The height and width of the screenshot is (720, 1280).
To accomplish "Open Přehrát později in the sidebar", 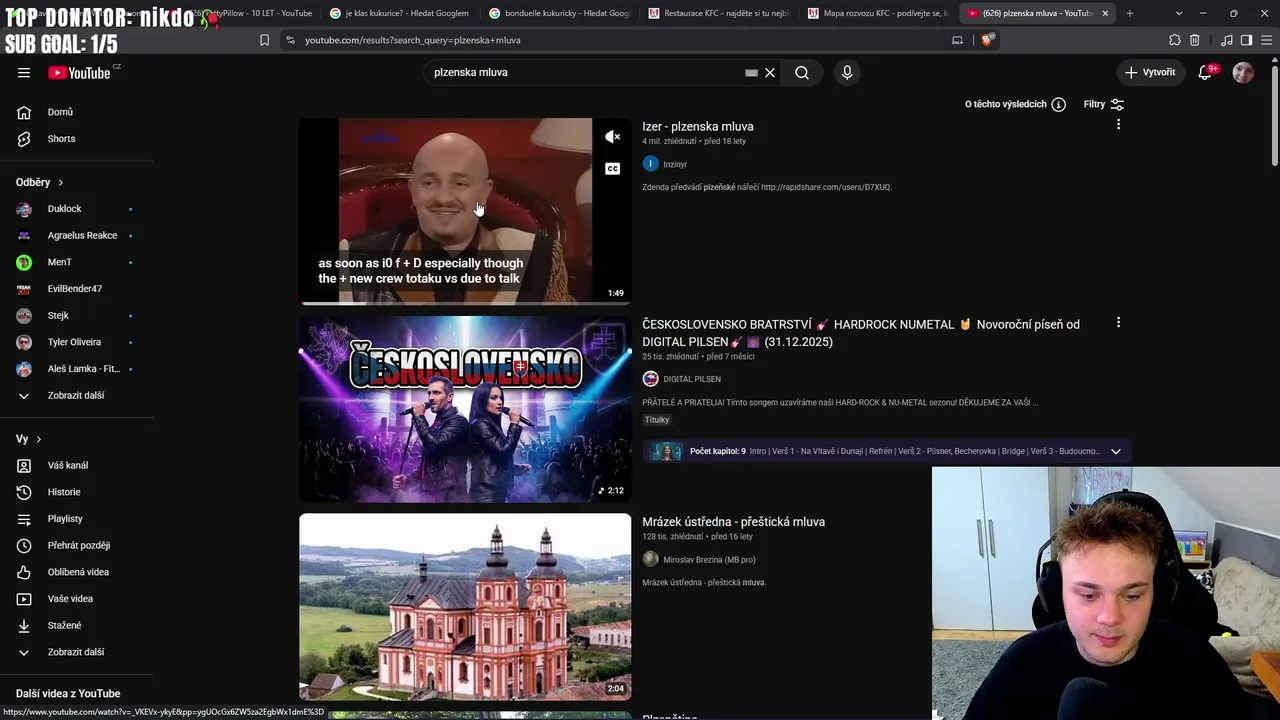I will coord(77,545).
